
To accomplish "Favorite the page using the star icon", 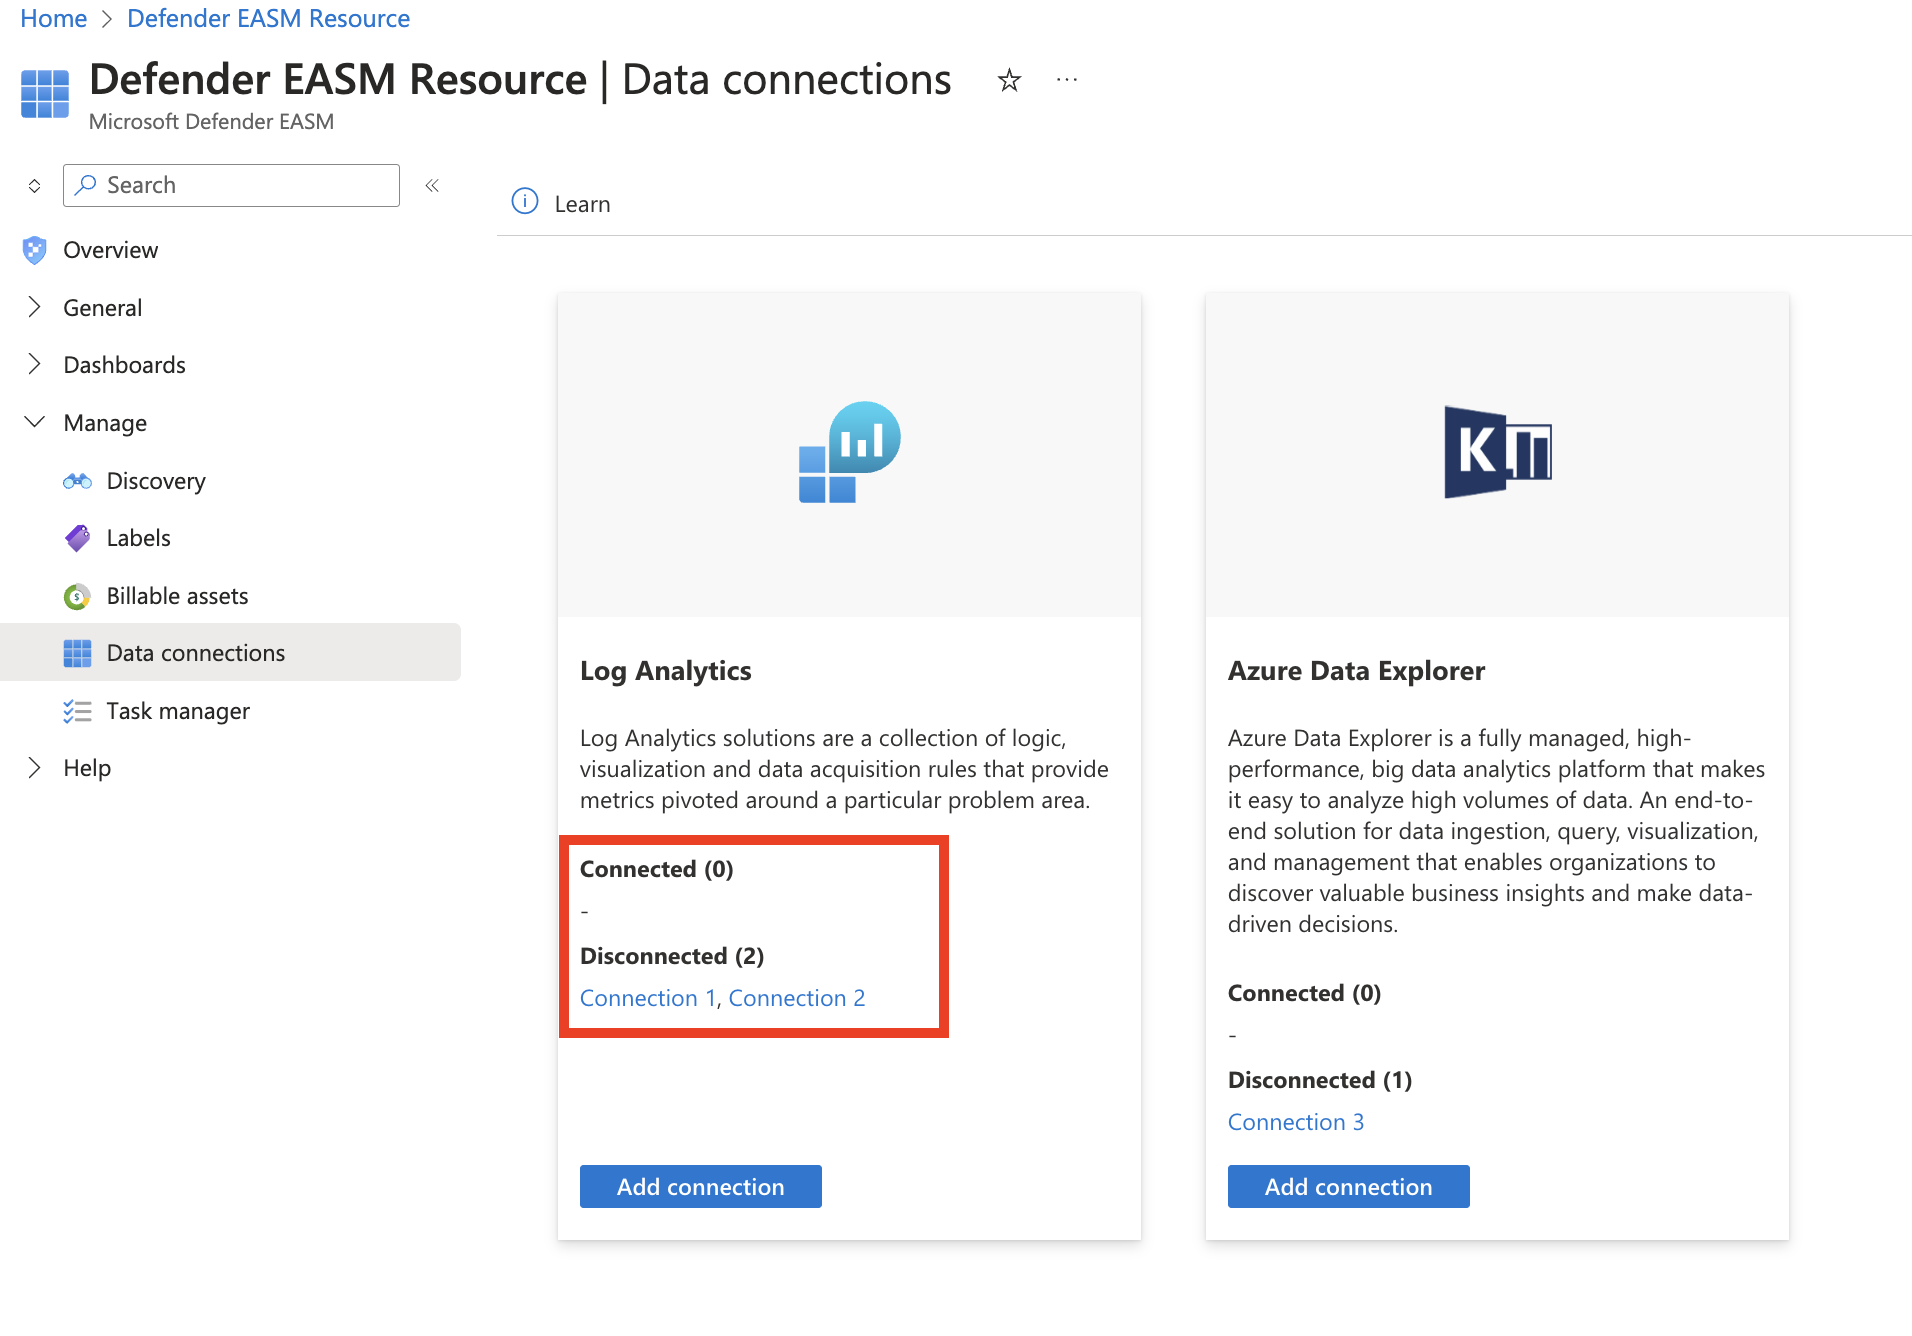I will [1009, 80].
